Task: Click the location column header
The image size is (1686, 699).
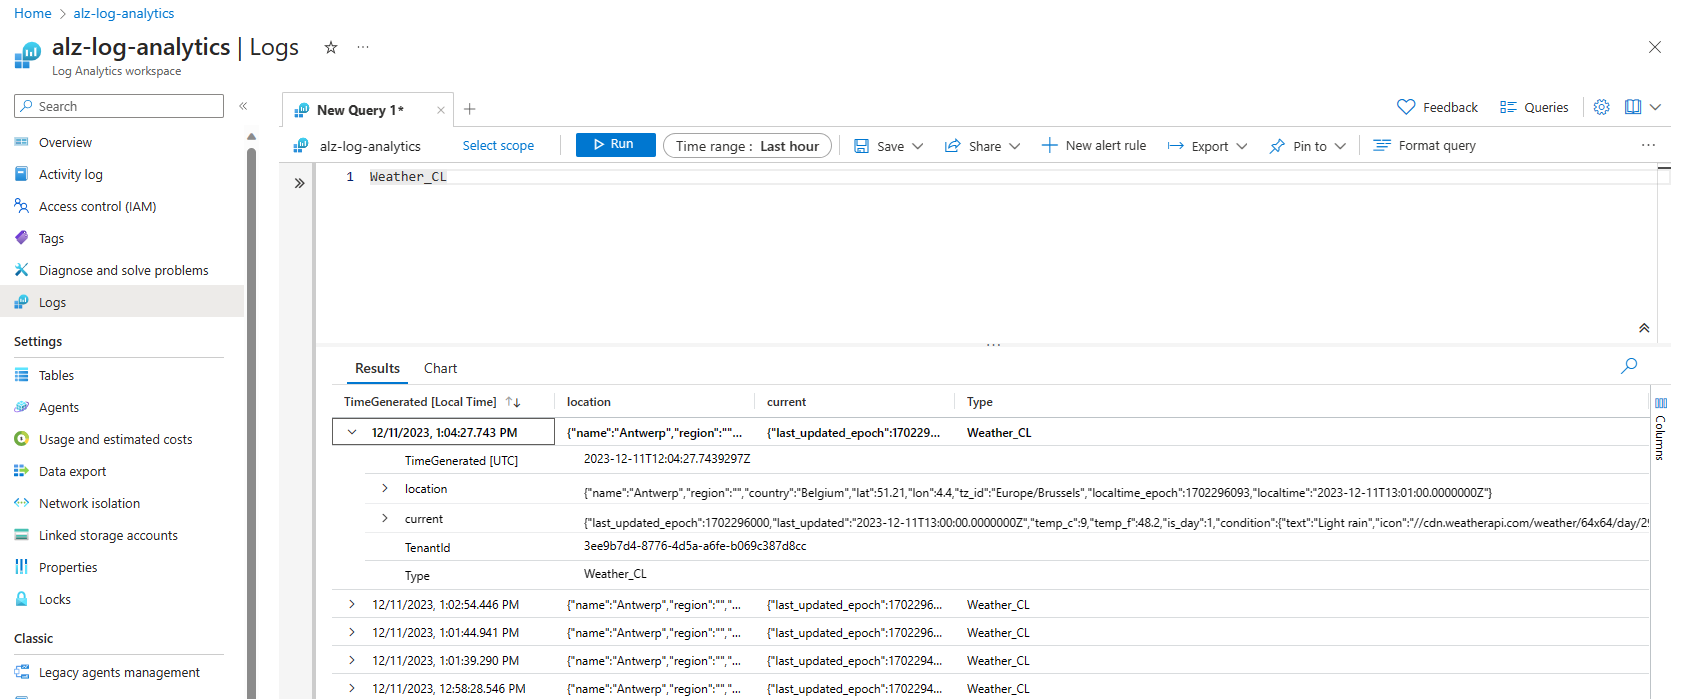Action: (x=589, y=402)
